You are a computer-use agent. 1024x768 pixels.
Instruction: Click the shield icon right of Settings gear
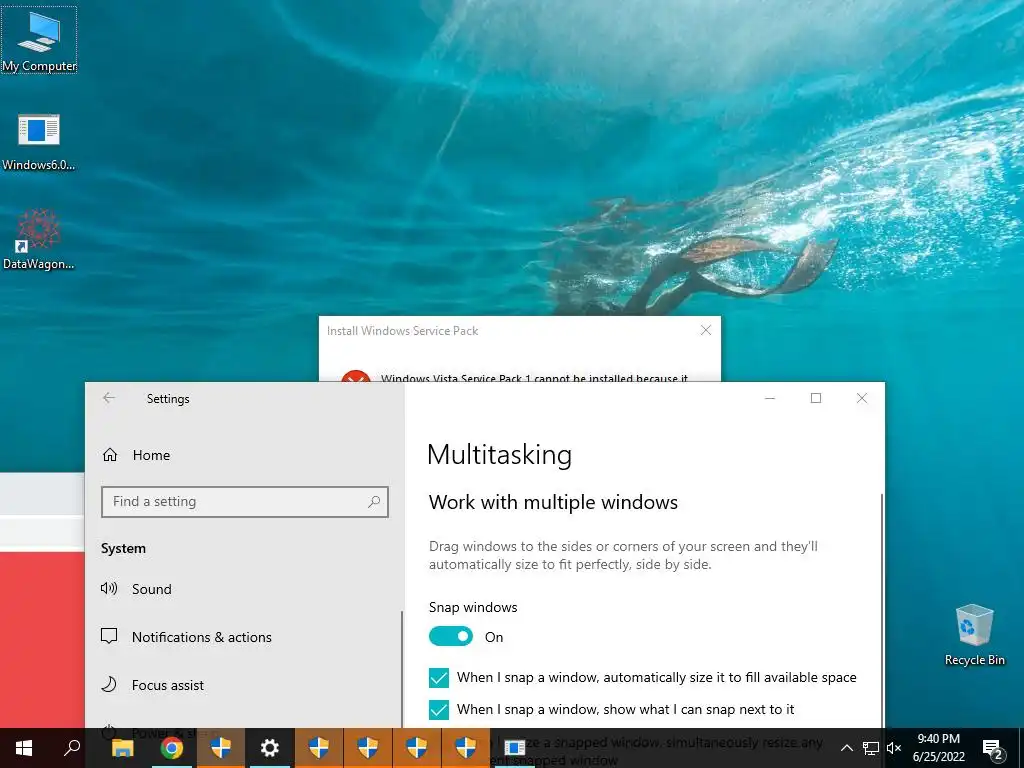point(319,748)
